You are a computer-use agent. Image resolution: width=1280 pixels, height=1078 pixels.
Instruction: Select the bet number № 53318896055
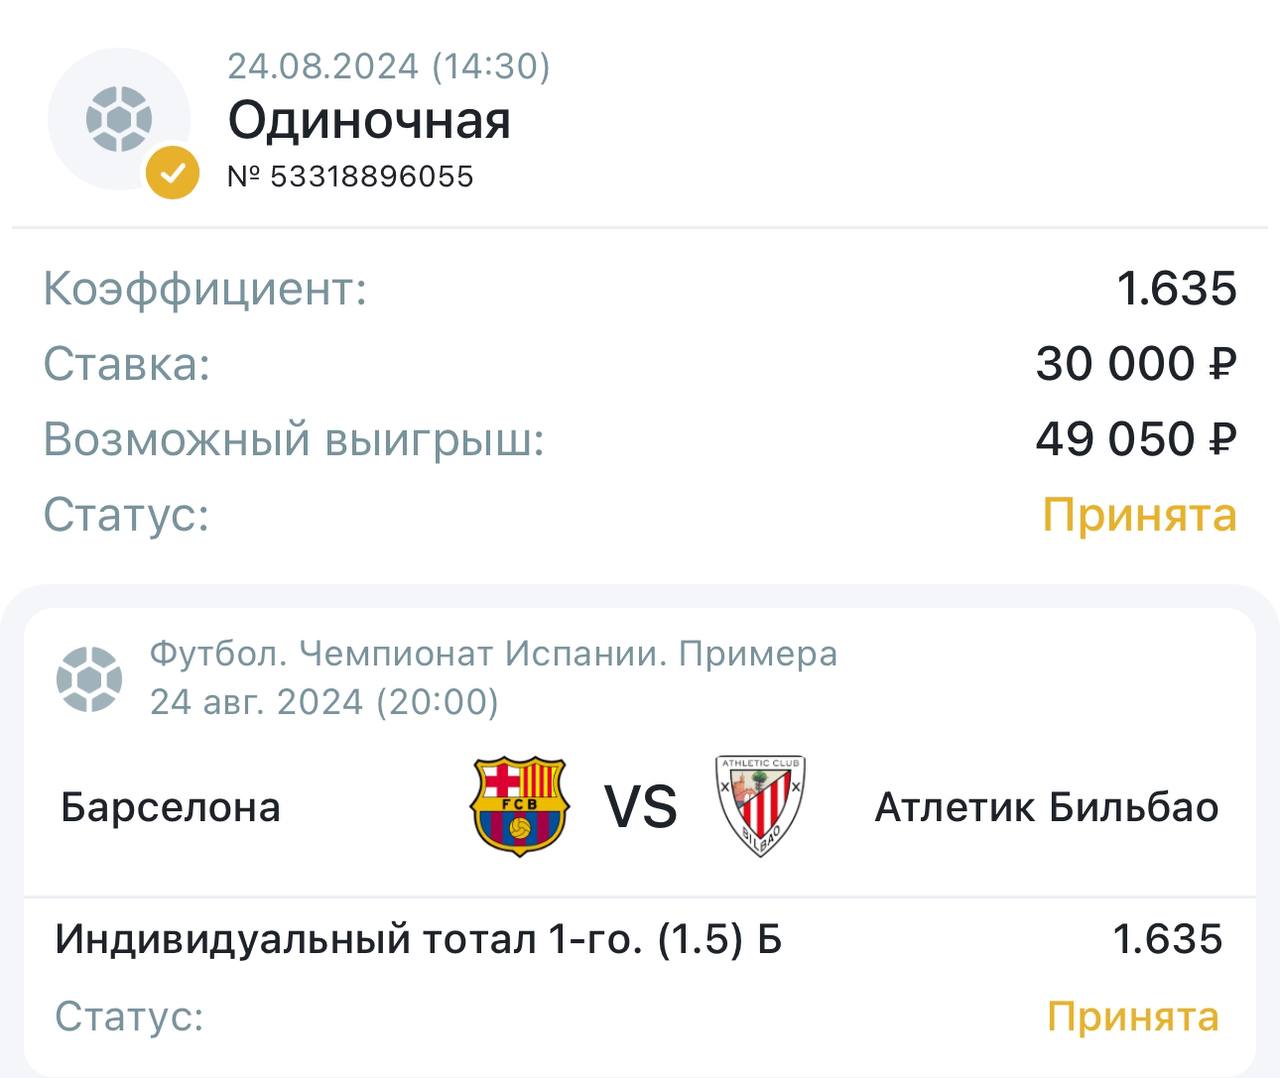click(350, 177)
